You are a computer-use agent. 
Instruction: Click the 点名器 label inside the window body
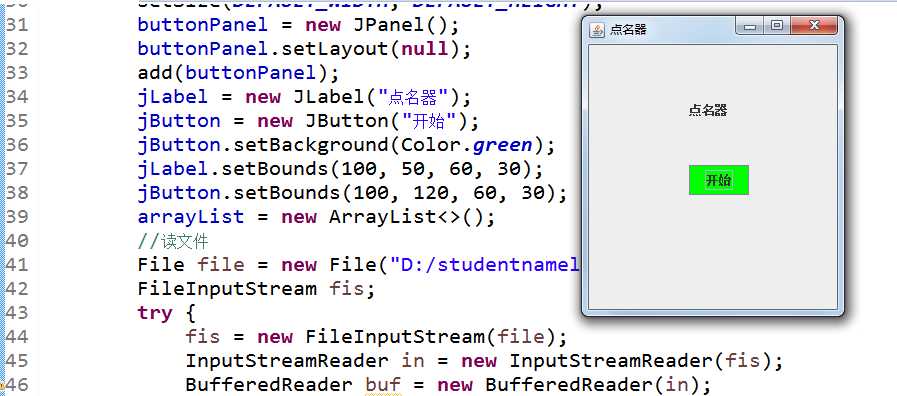[708, 110]
